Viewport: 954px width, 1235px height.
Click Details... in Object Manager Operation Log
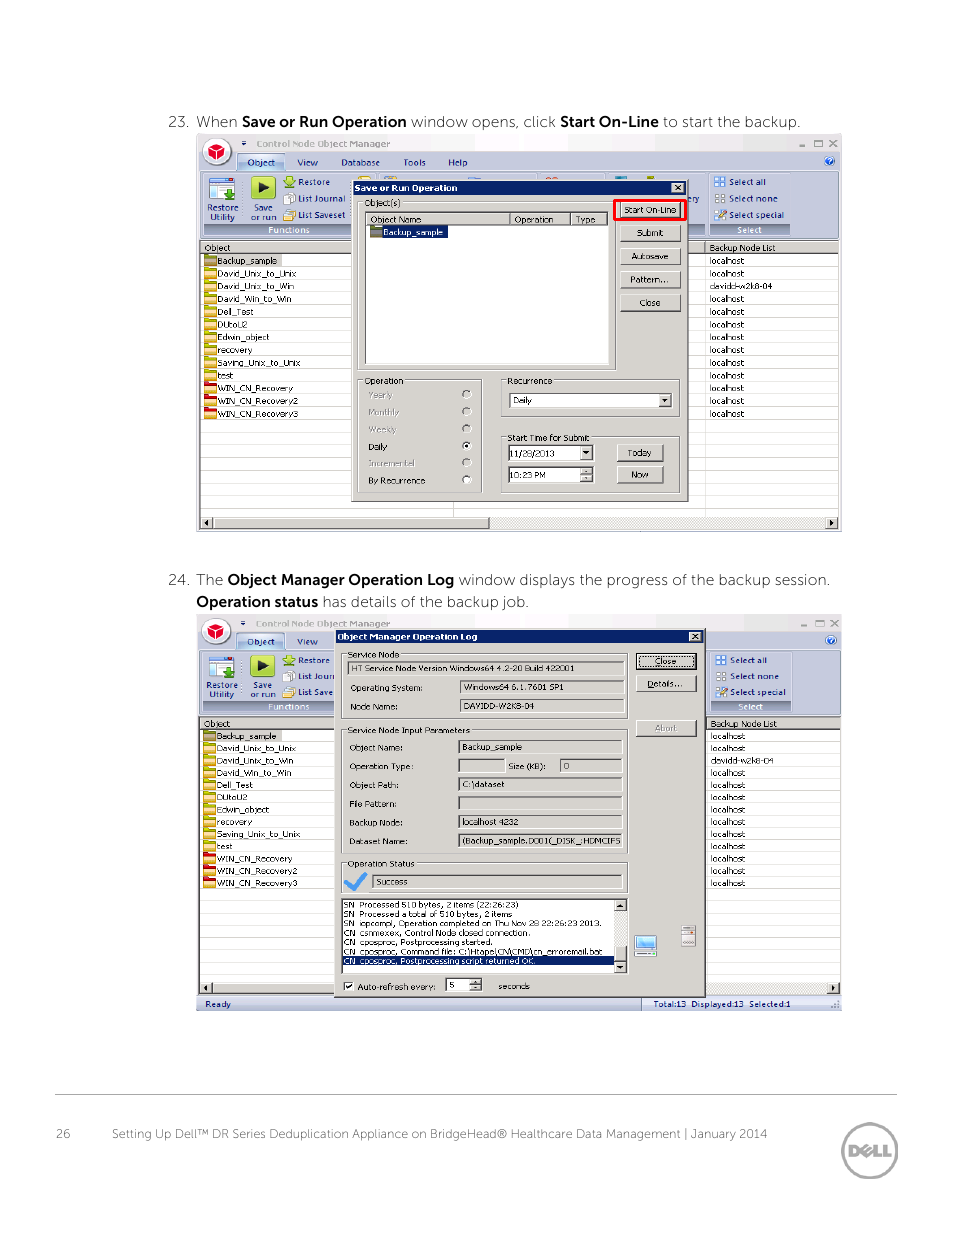[665, 684]
